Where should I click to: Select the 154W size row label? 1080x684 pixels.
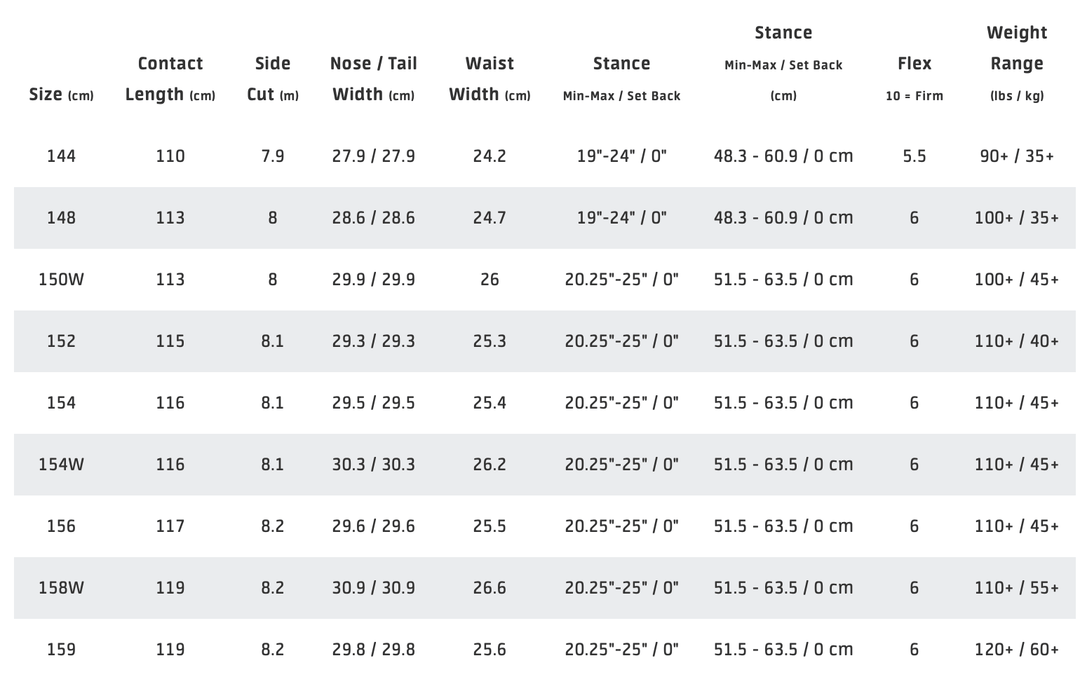(x=61, y=464)
